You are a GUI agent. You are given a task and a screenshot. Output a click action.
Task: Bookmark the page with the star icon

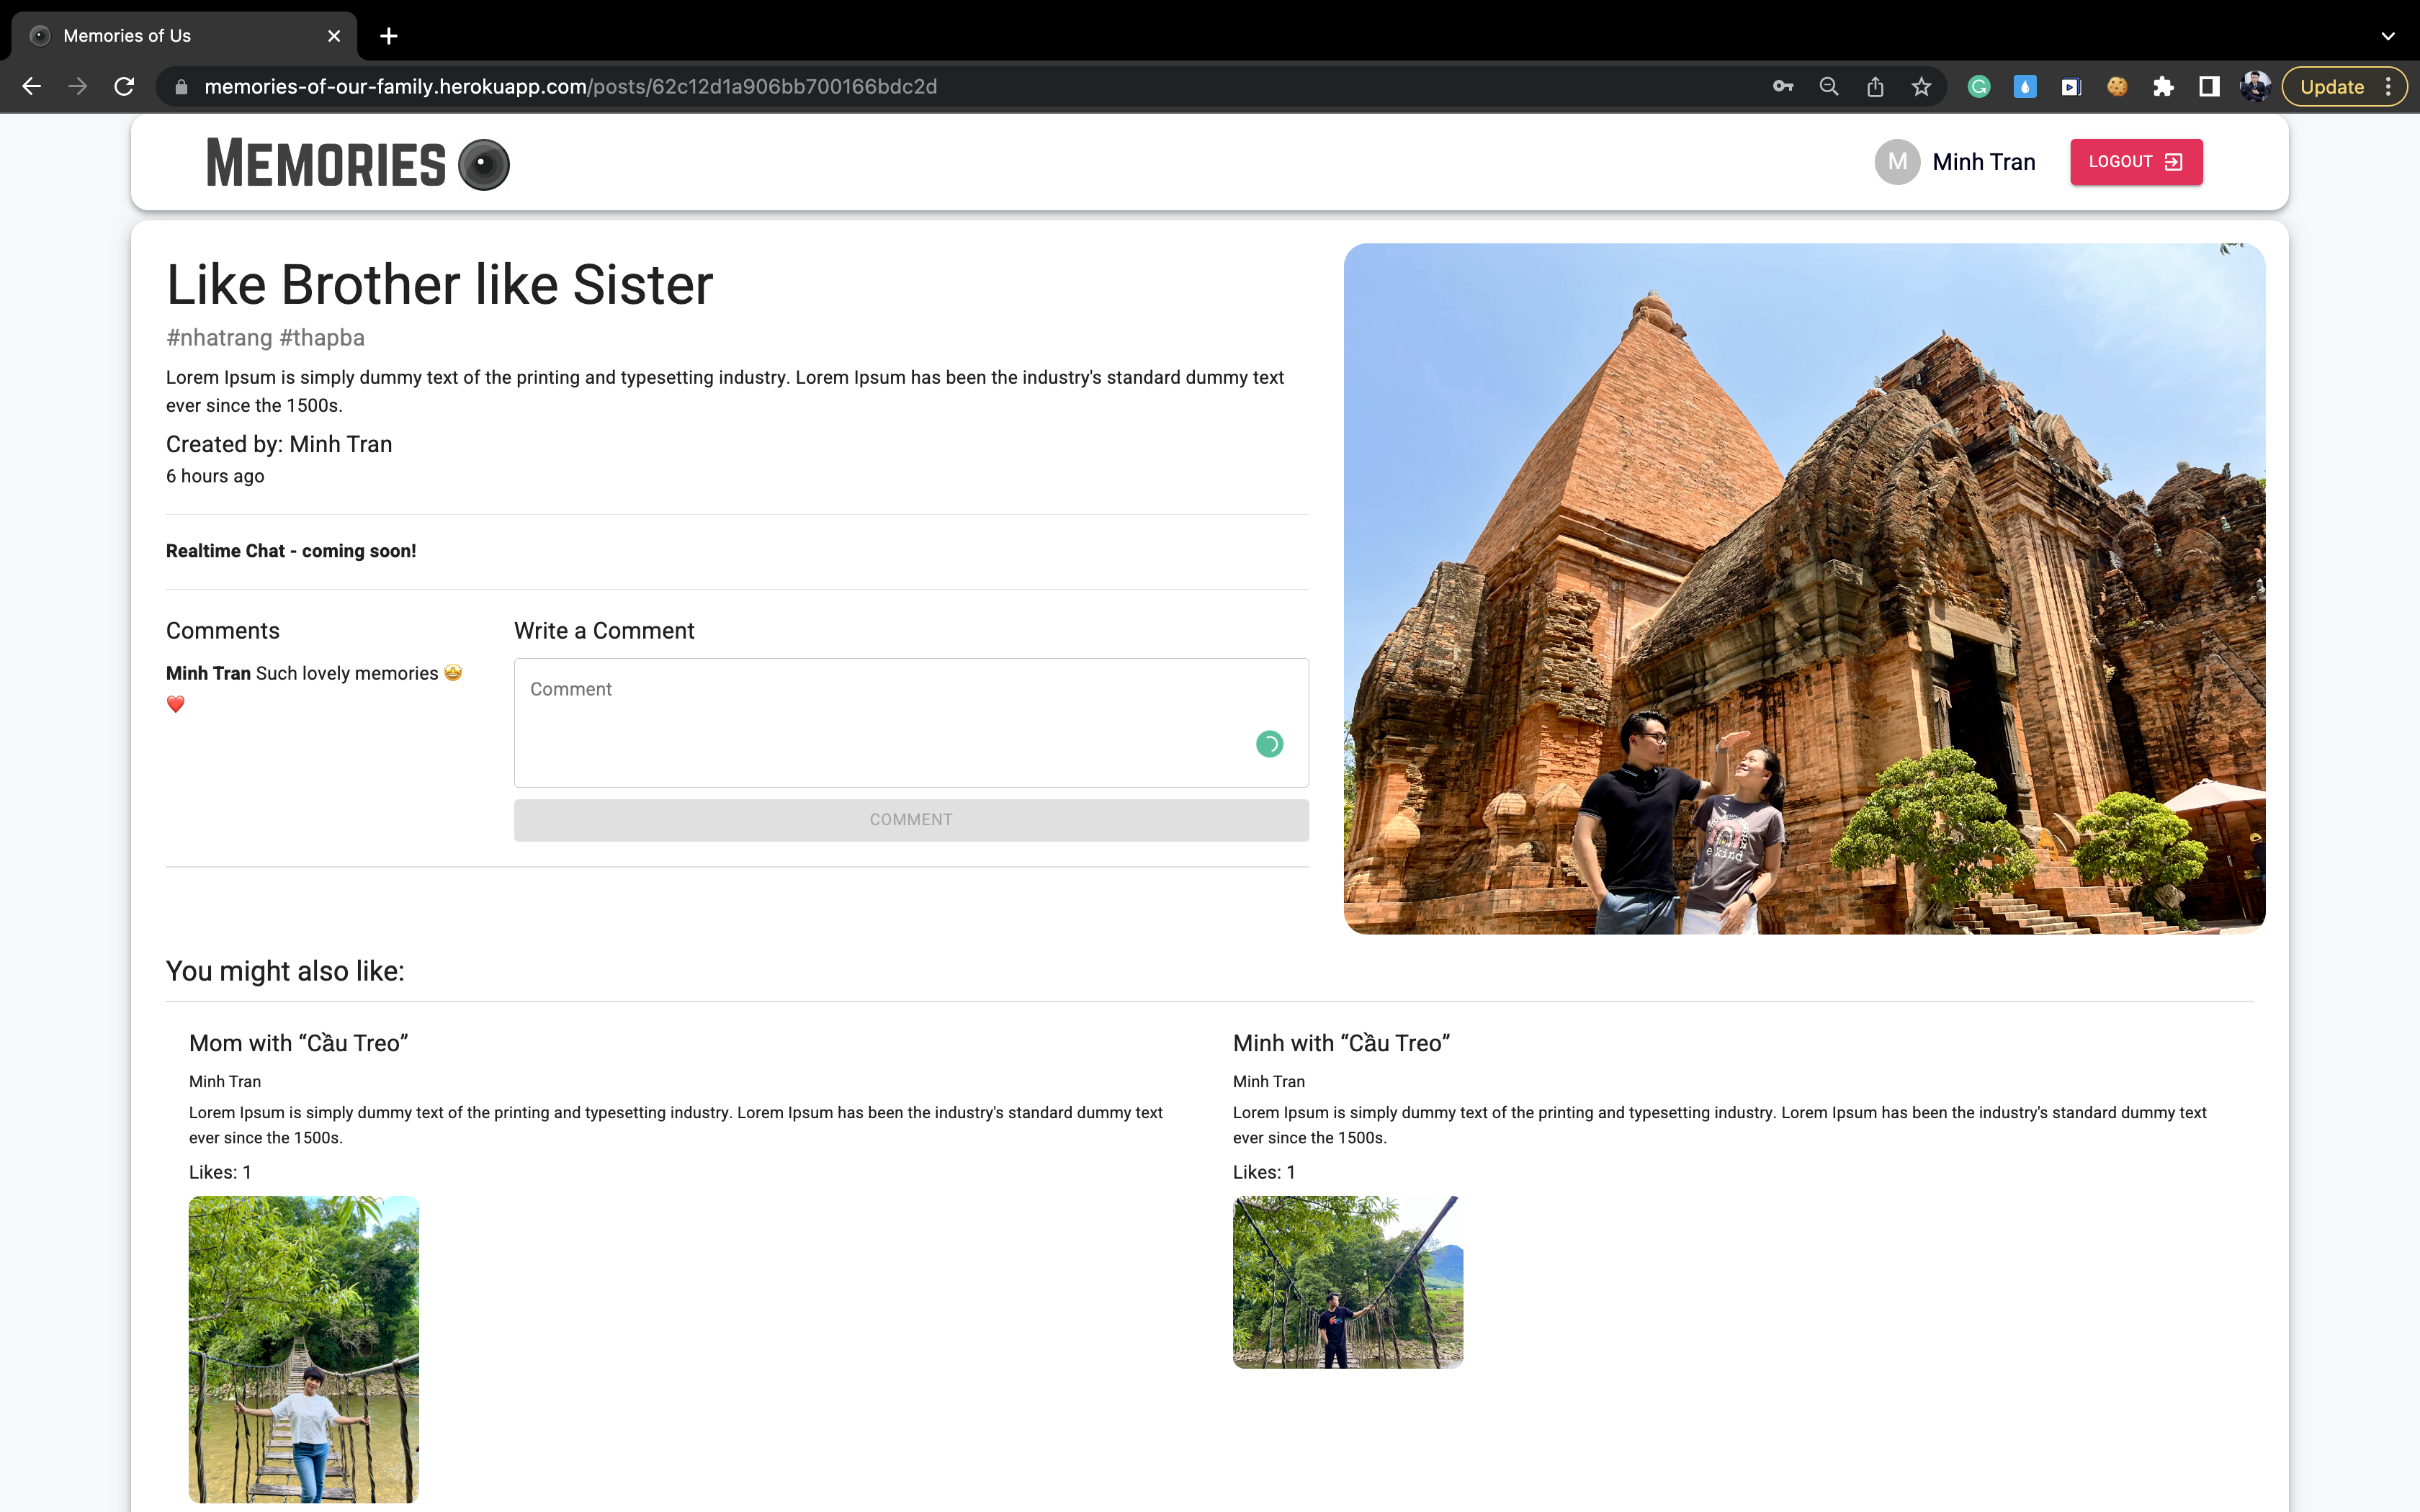coord(1921,87)
